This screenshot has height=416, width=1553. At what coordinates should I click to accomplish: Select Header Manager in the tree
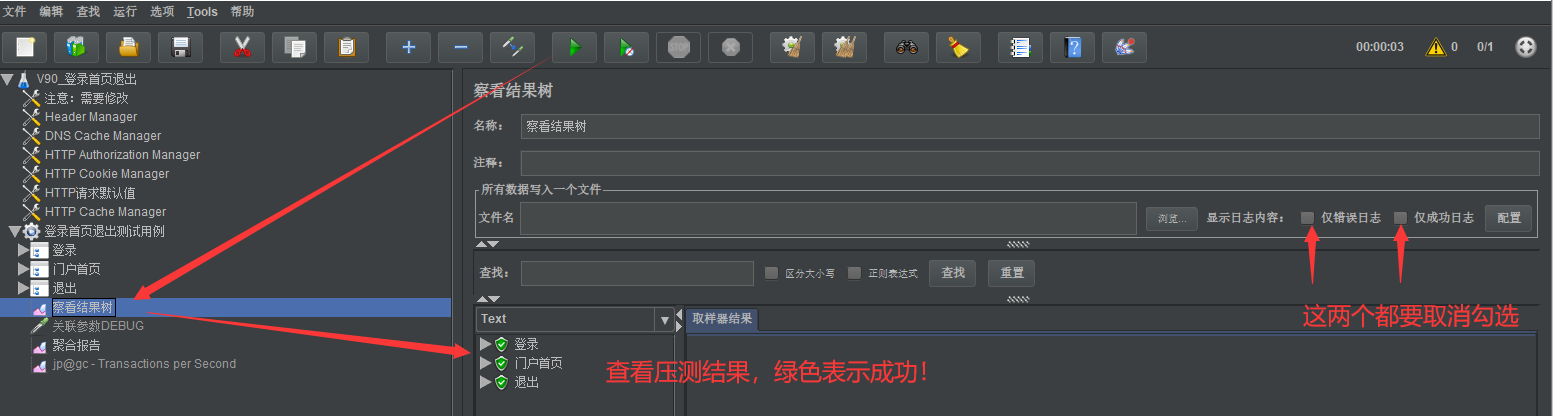tap(91, 117)
